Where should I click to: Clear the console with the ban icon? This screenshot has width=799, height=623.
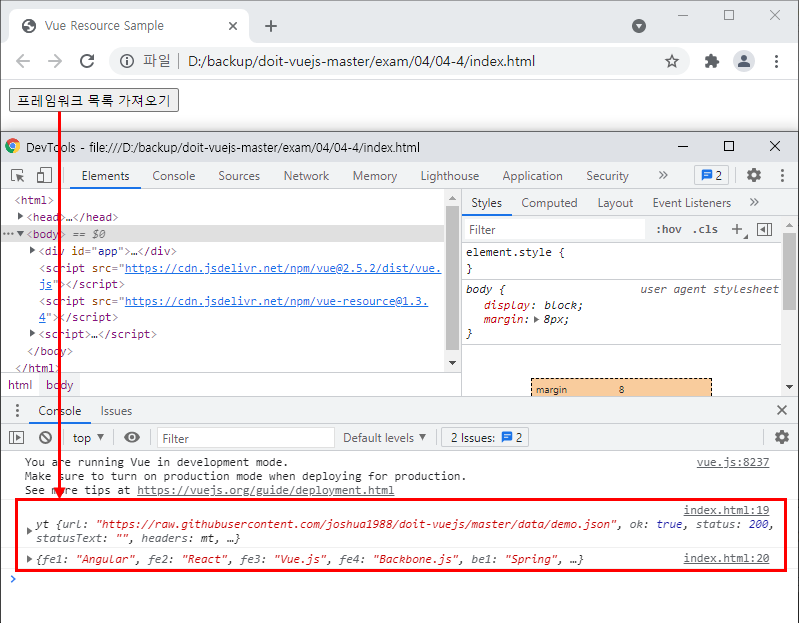(x=45, y=438)
